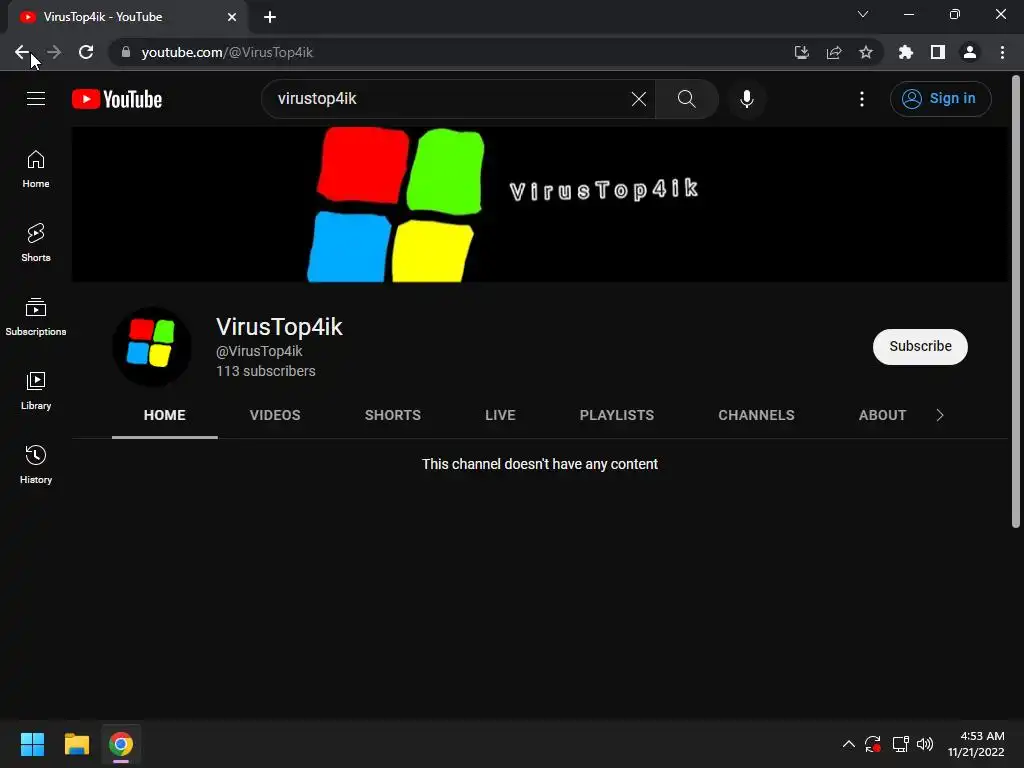Image resolution: width=1024 pixels, height=768 pixels.
Task: Open the YouTube hamburger guide menu
Action: coord(36,99)
